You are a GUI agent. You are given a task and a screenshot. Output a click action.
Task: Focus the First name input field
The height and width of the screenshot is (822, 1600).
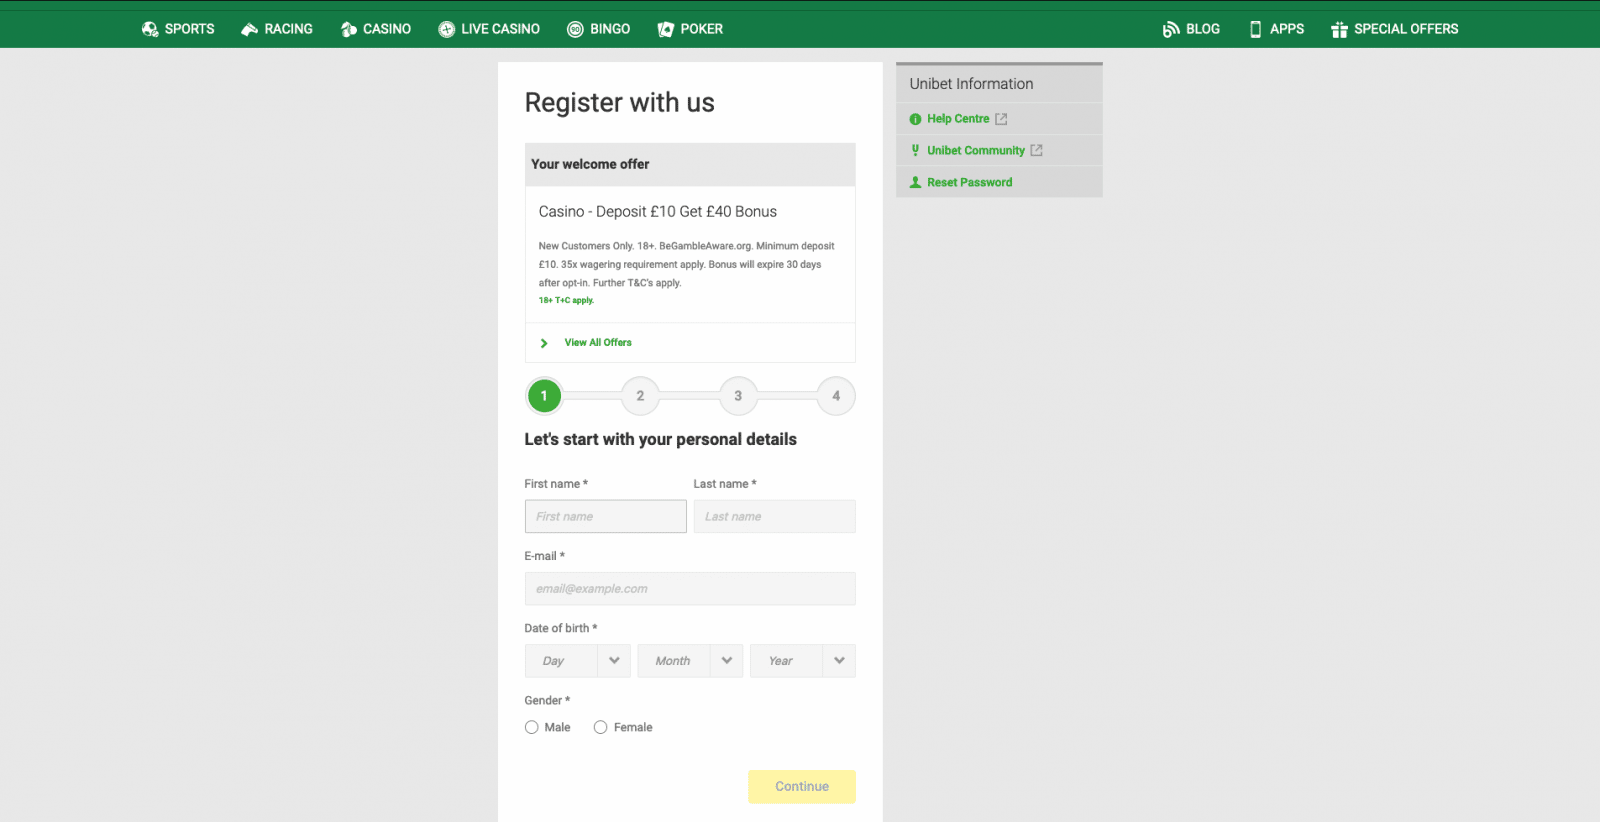(606, 517)
